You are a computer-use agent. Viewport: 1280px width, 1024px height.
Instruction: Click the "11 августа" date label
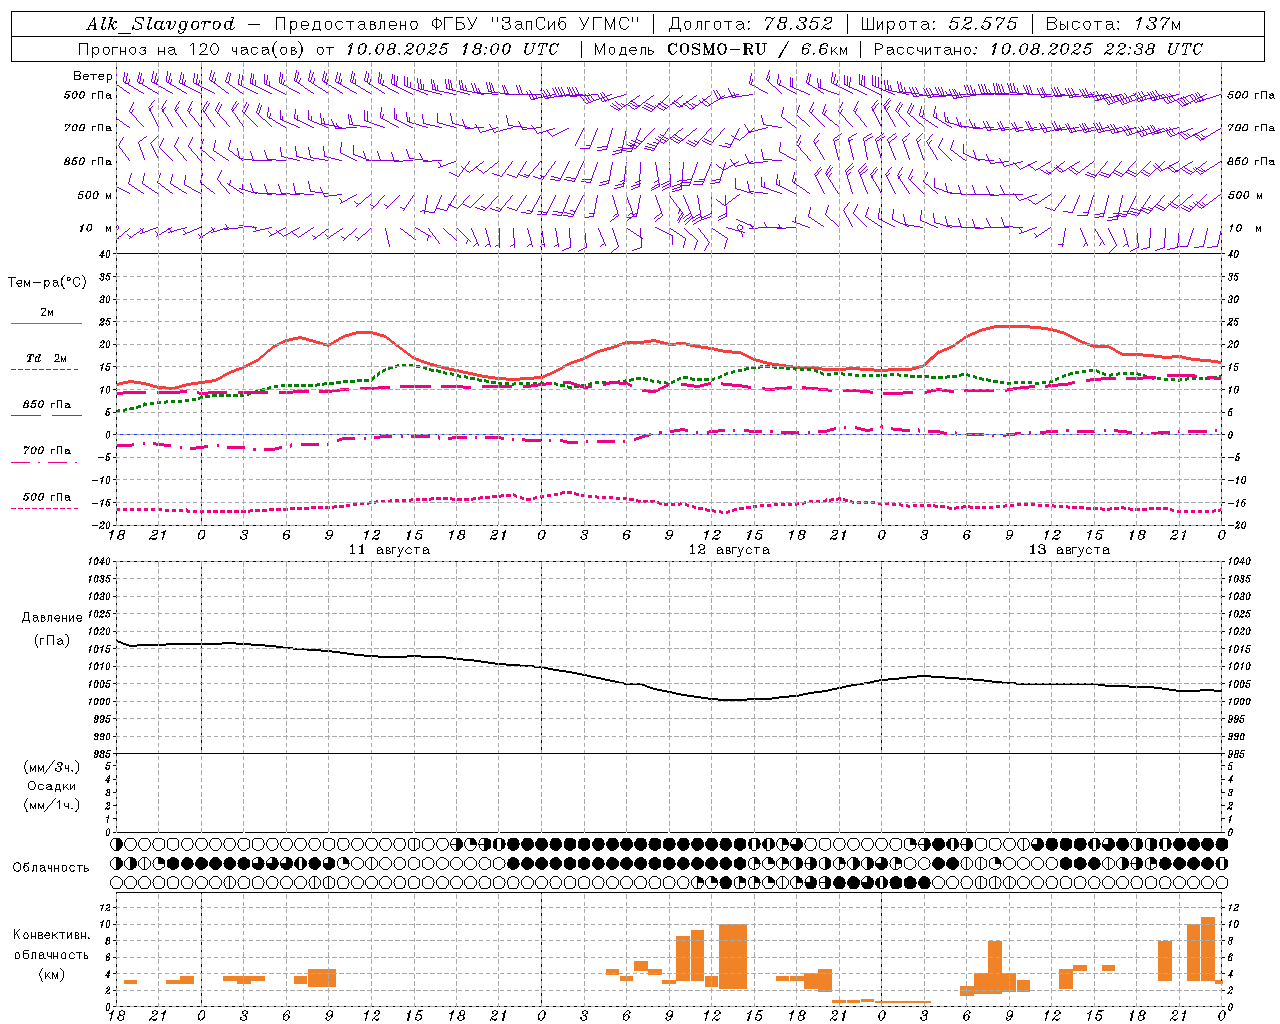click(389, 550)
